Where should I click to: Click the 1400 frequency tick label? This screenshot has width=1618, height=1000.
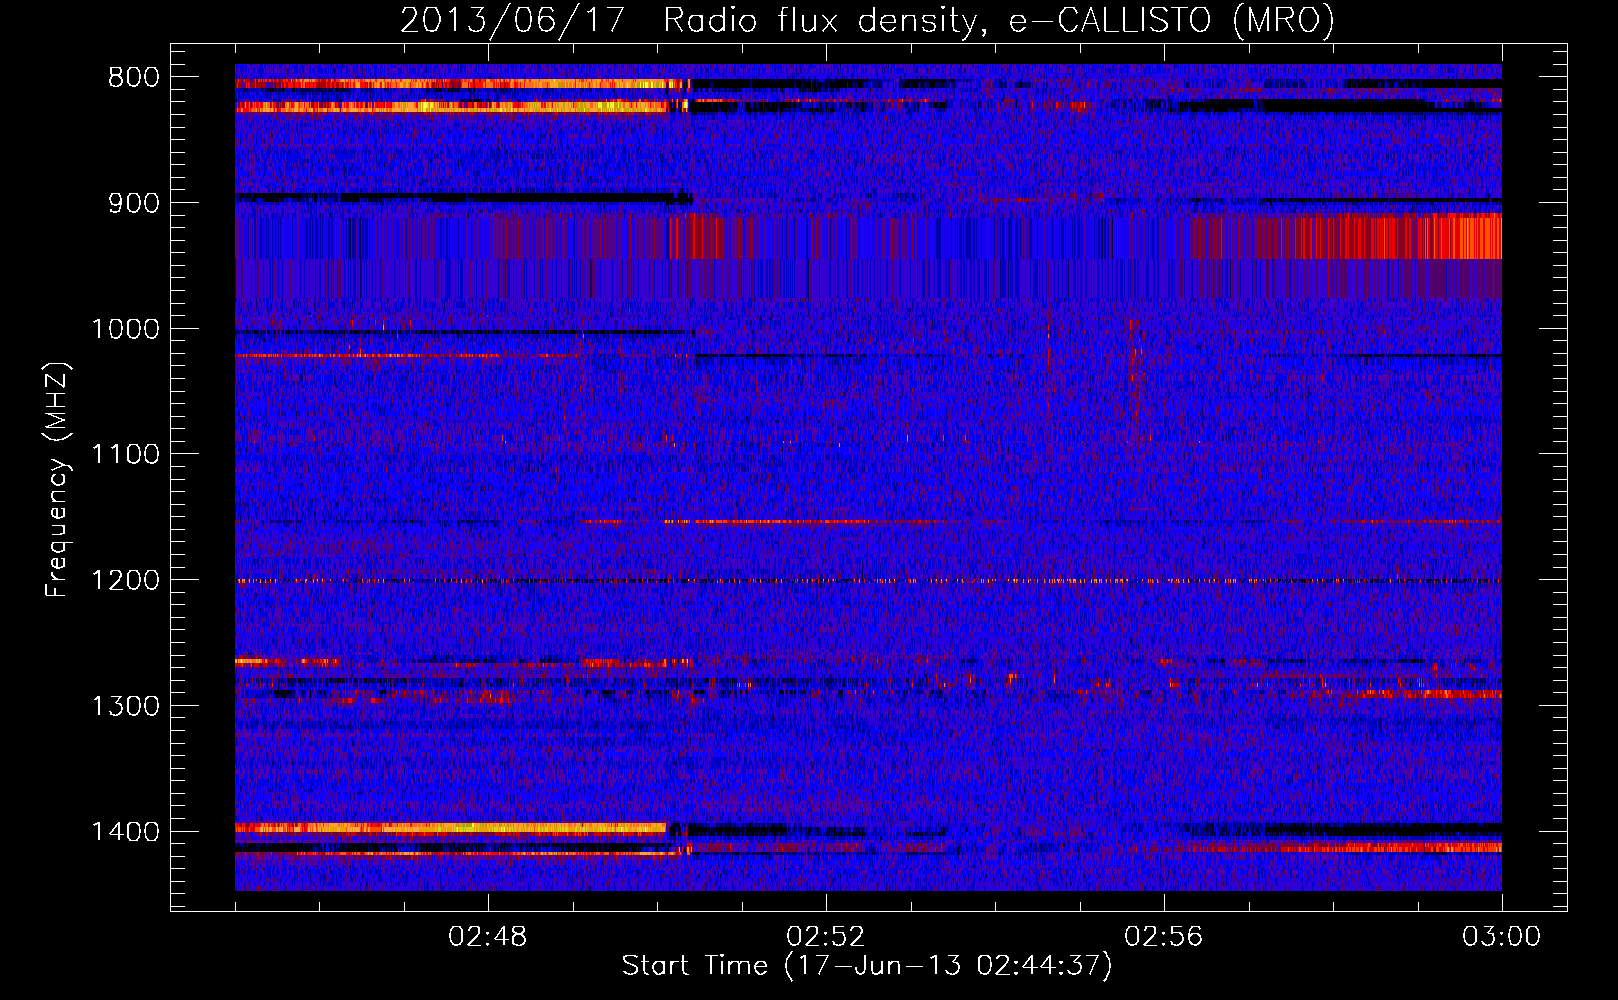pos(126,832)
